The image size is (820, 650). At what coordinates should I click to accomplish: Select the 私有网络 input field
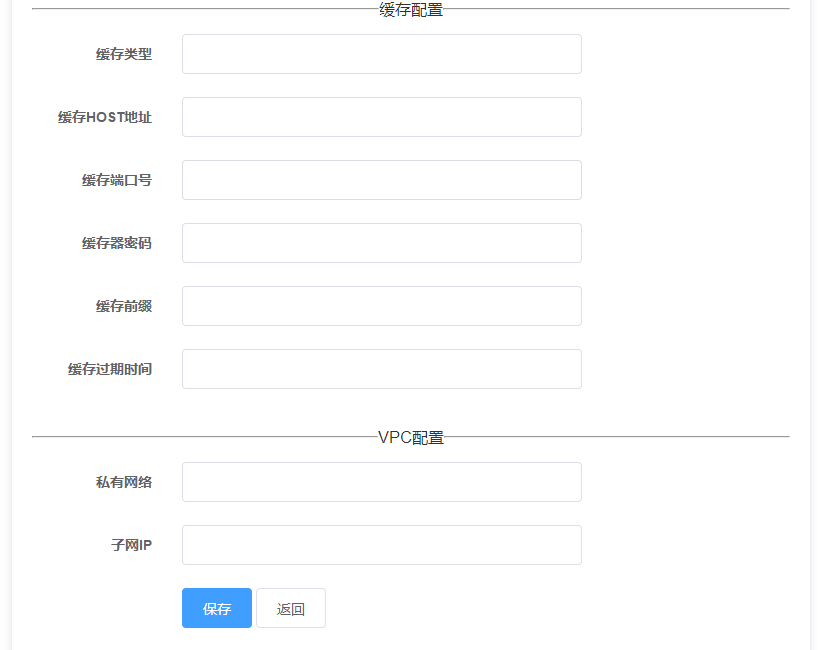coord(382,482)
